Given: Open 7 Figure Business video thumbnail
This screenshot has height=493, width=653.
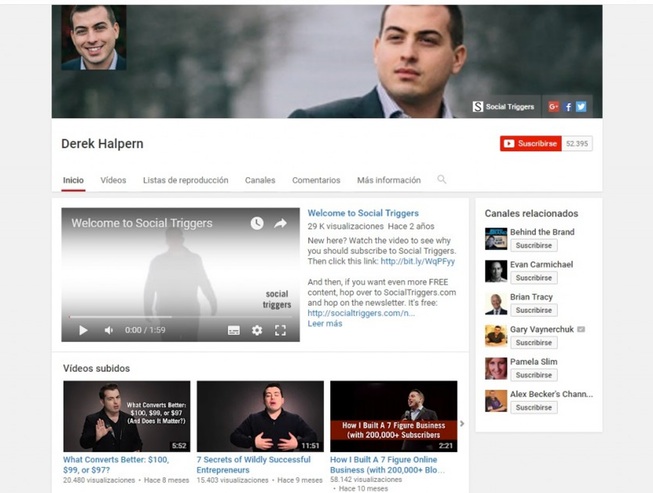Looking at the screenshot, I should 394,416.
